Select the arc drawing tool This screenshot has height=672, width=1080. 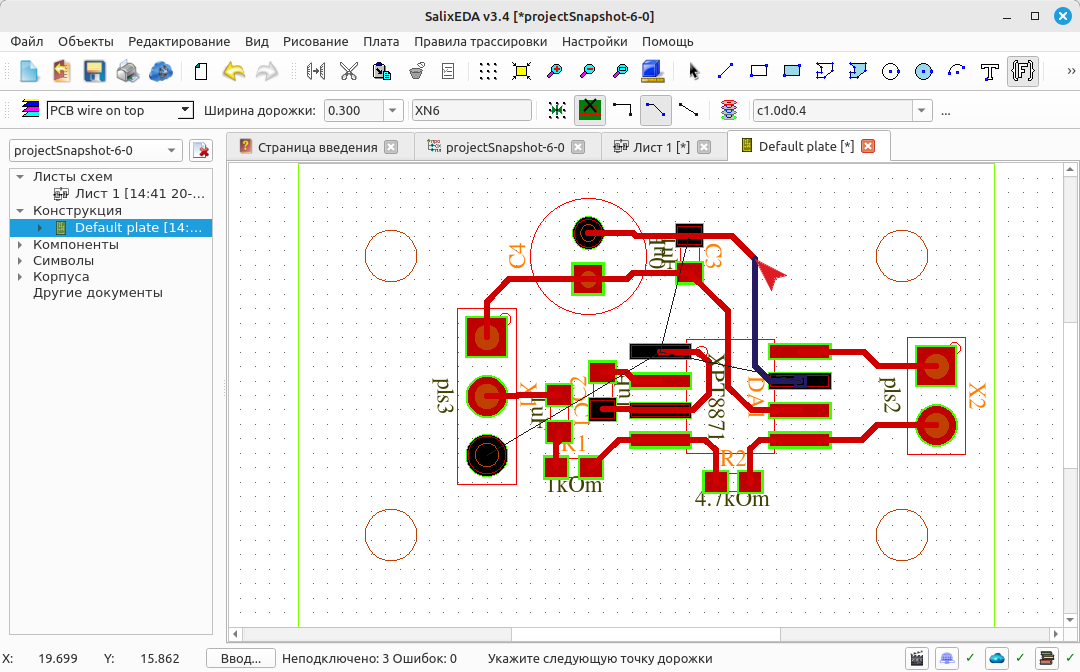(x=957, y=71)
